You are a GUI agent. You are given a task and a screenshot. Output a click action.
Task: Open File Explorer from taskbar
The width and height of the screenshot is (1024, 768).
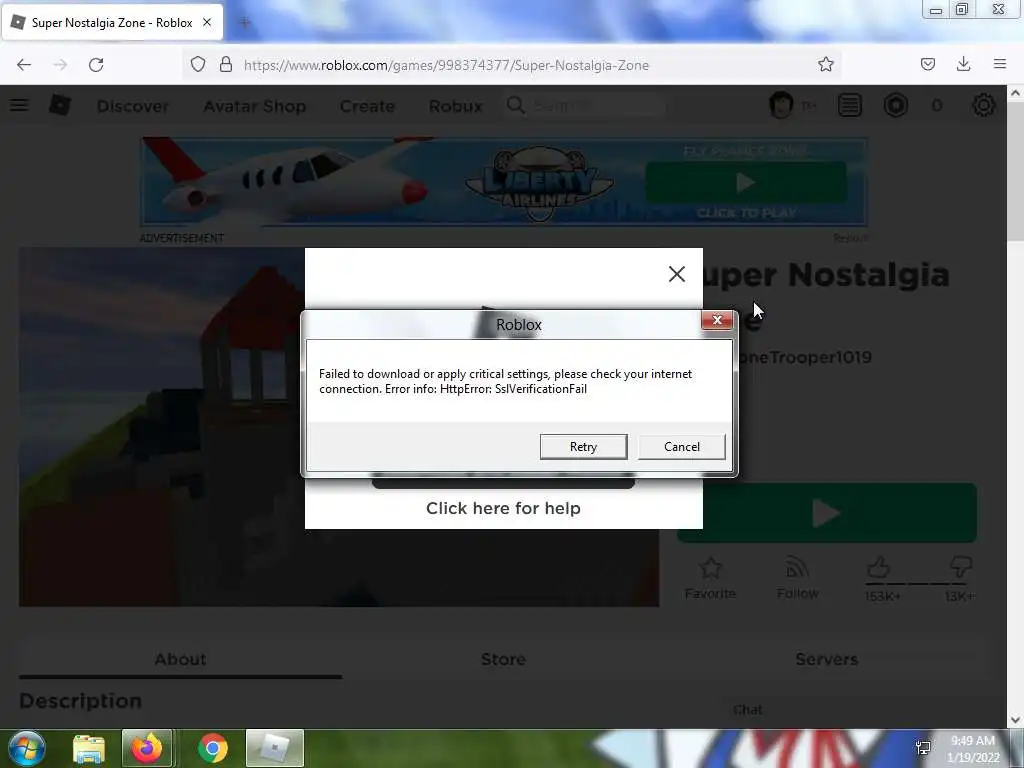(x=89, y=748)
